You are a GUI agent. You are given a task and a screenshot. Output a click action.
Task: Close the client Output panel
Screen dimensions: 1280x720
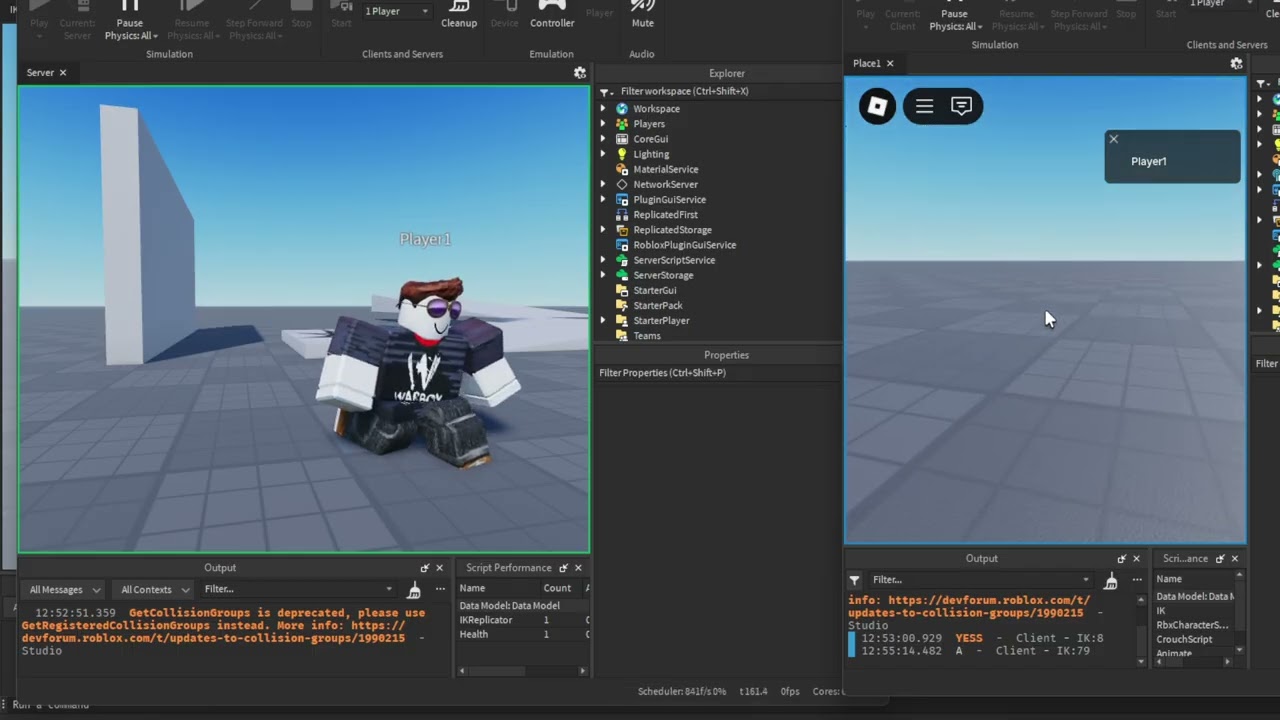[1136, 559]
